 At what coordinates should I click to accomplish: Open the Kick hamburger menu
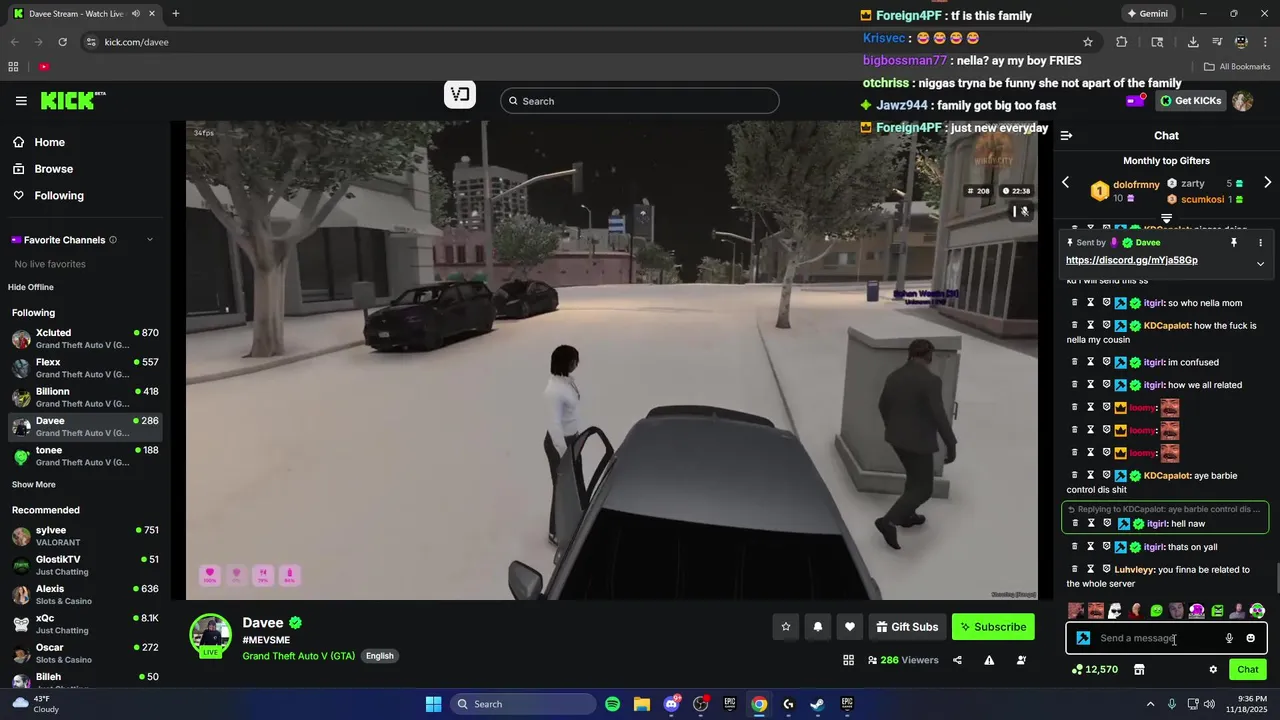coord(21,101)
